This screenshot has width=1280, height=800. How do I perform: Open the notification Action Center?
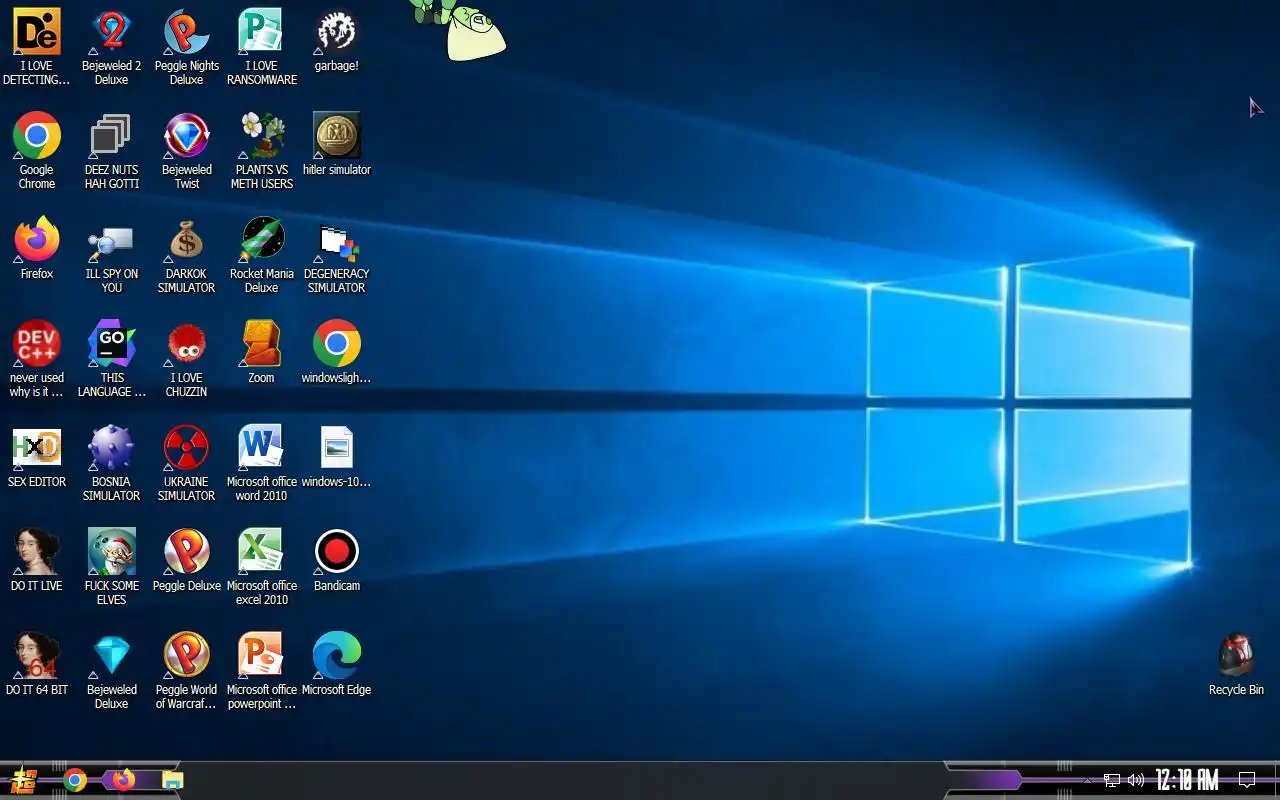[x=1247, y=780]
